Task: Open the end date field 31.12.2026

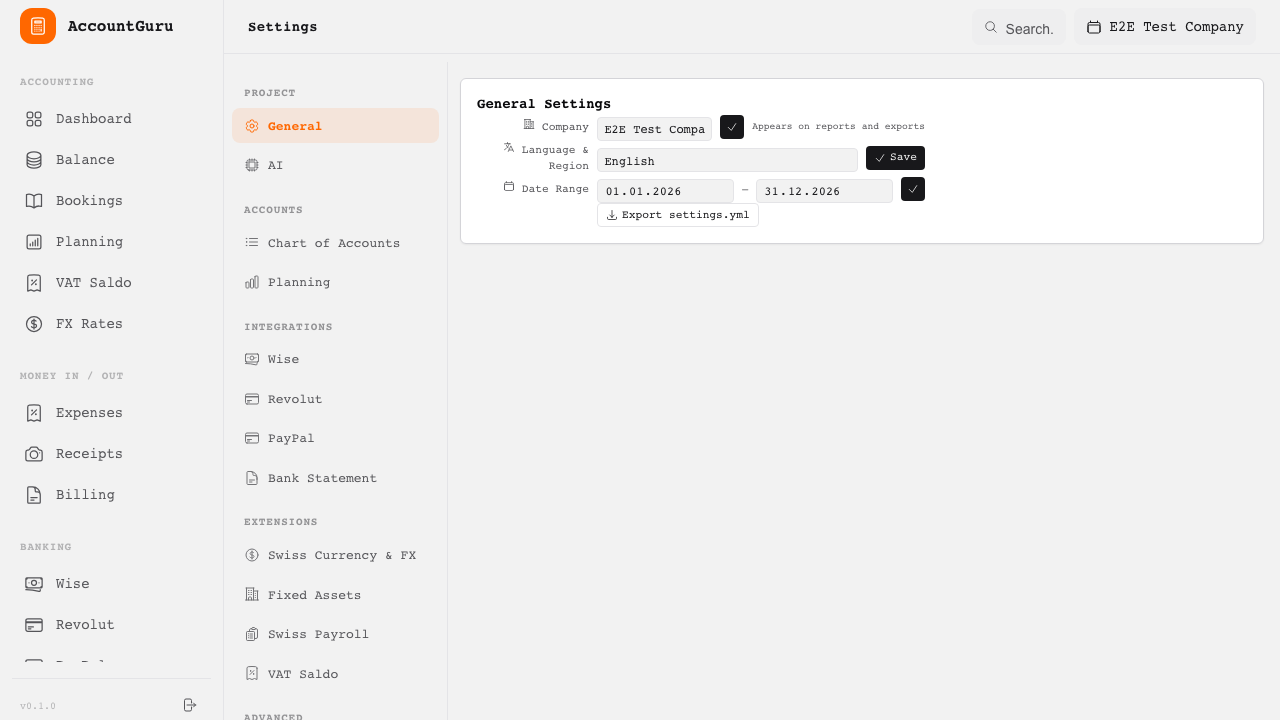Action: pos(824,191)
